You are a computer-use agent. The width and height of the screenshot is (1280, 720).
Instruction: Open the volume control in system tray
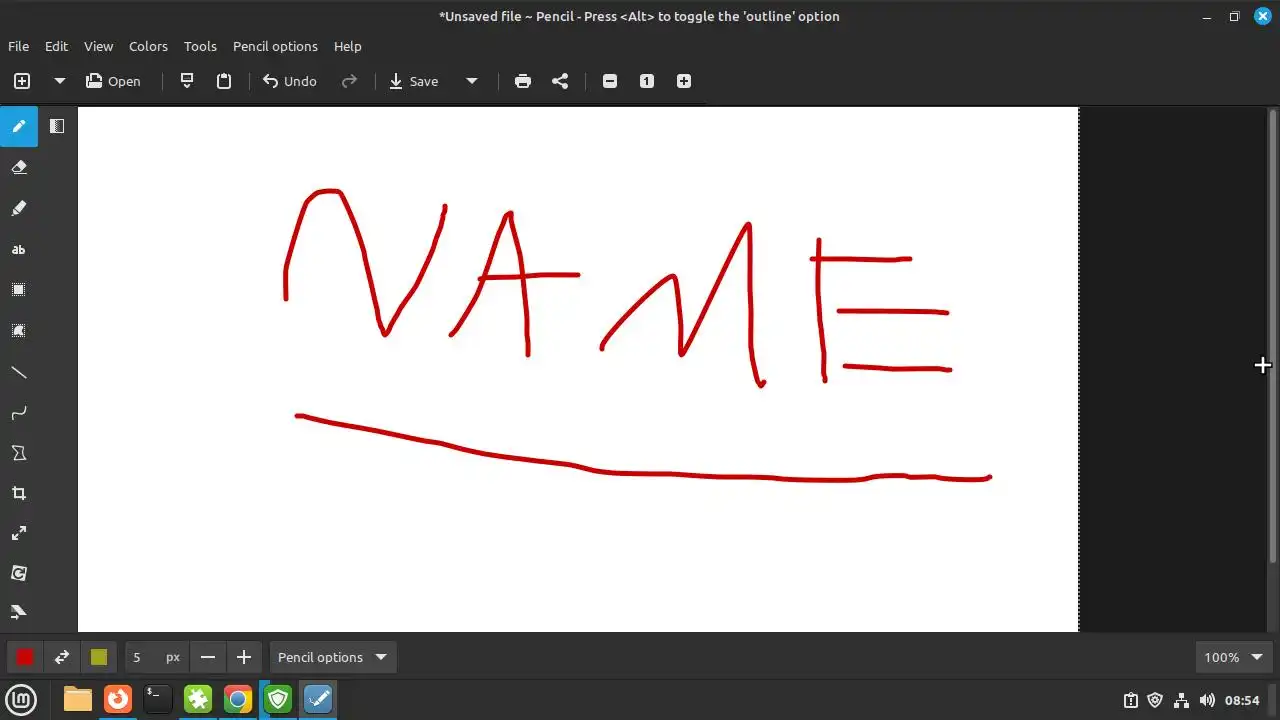[x=1207, y=700]
